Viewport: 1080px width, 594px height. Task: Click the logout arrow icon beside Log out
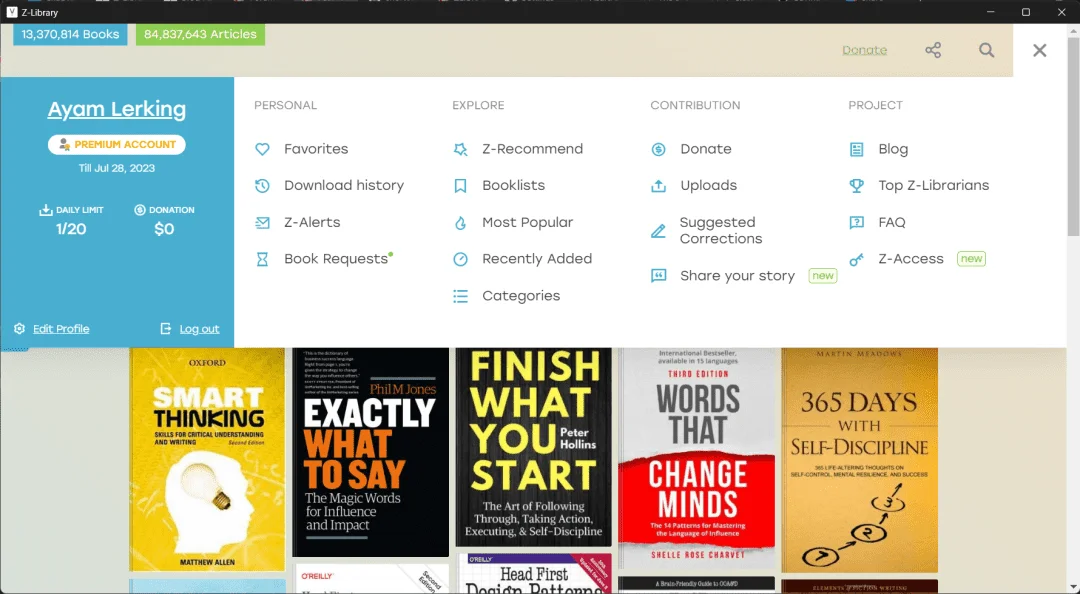pos(165,329)
